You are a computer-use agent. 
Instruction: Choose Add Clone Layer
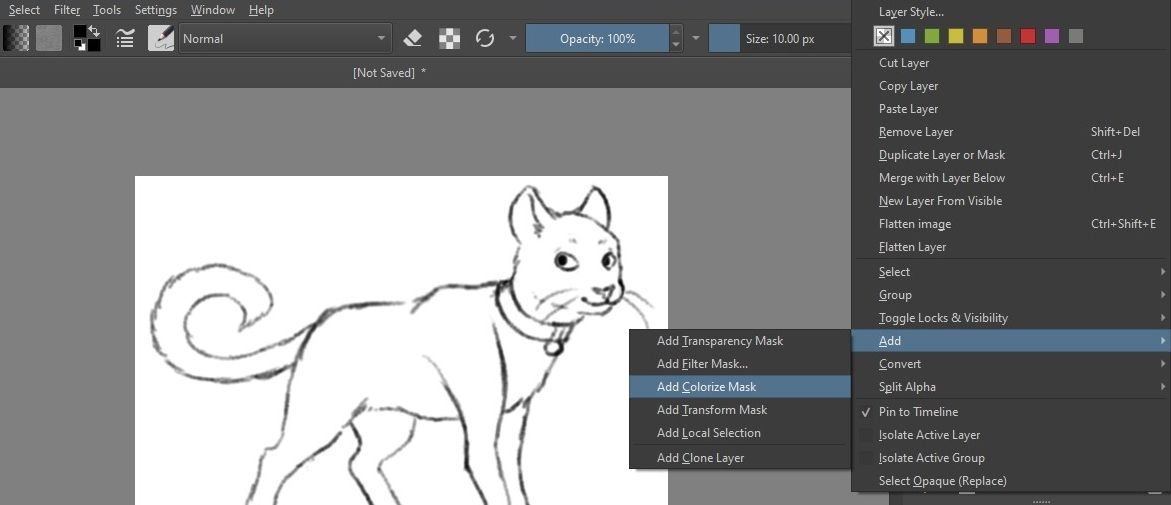740,458
